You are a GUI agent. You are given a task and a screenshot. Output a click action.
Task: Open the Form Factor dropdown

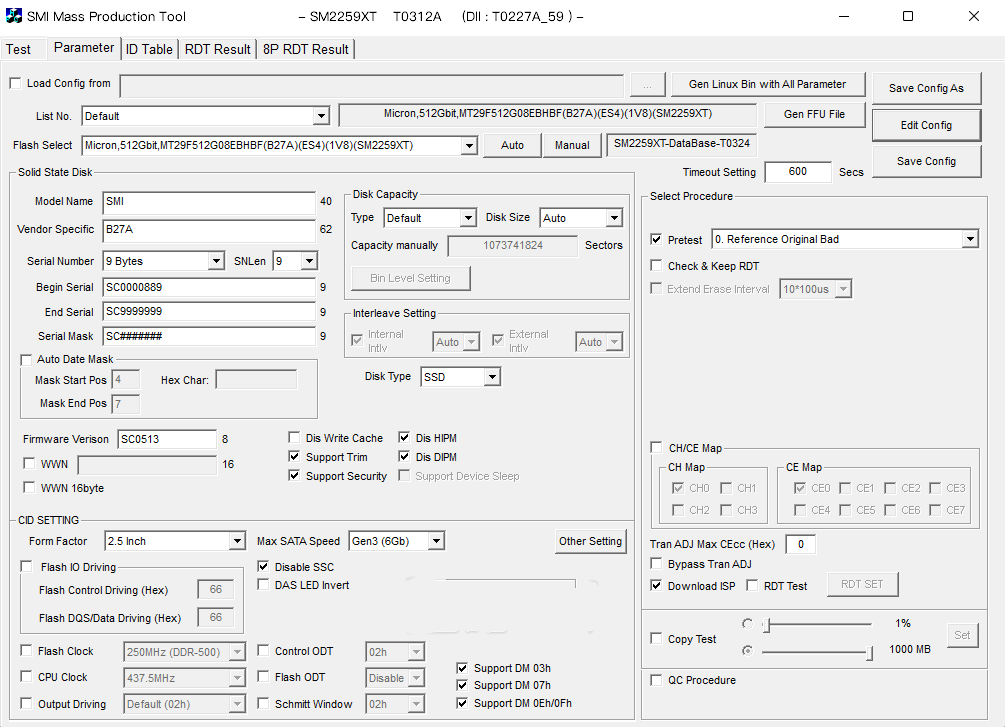[237, 541]
